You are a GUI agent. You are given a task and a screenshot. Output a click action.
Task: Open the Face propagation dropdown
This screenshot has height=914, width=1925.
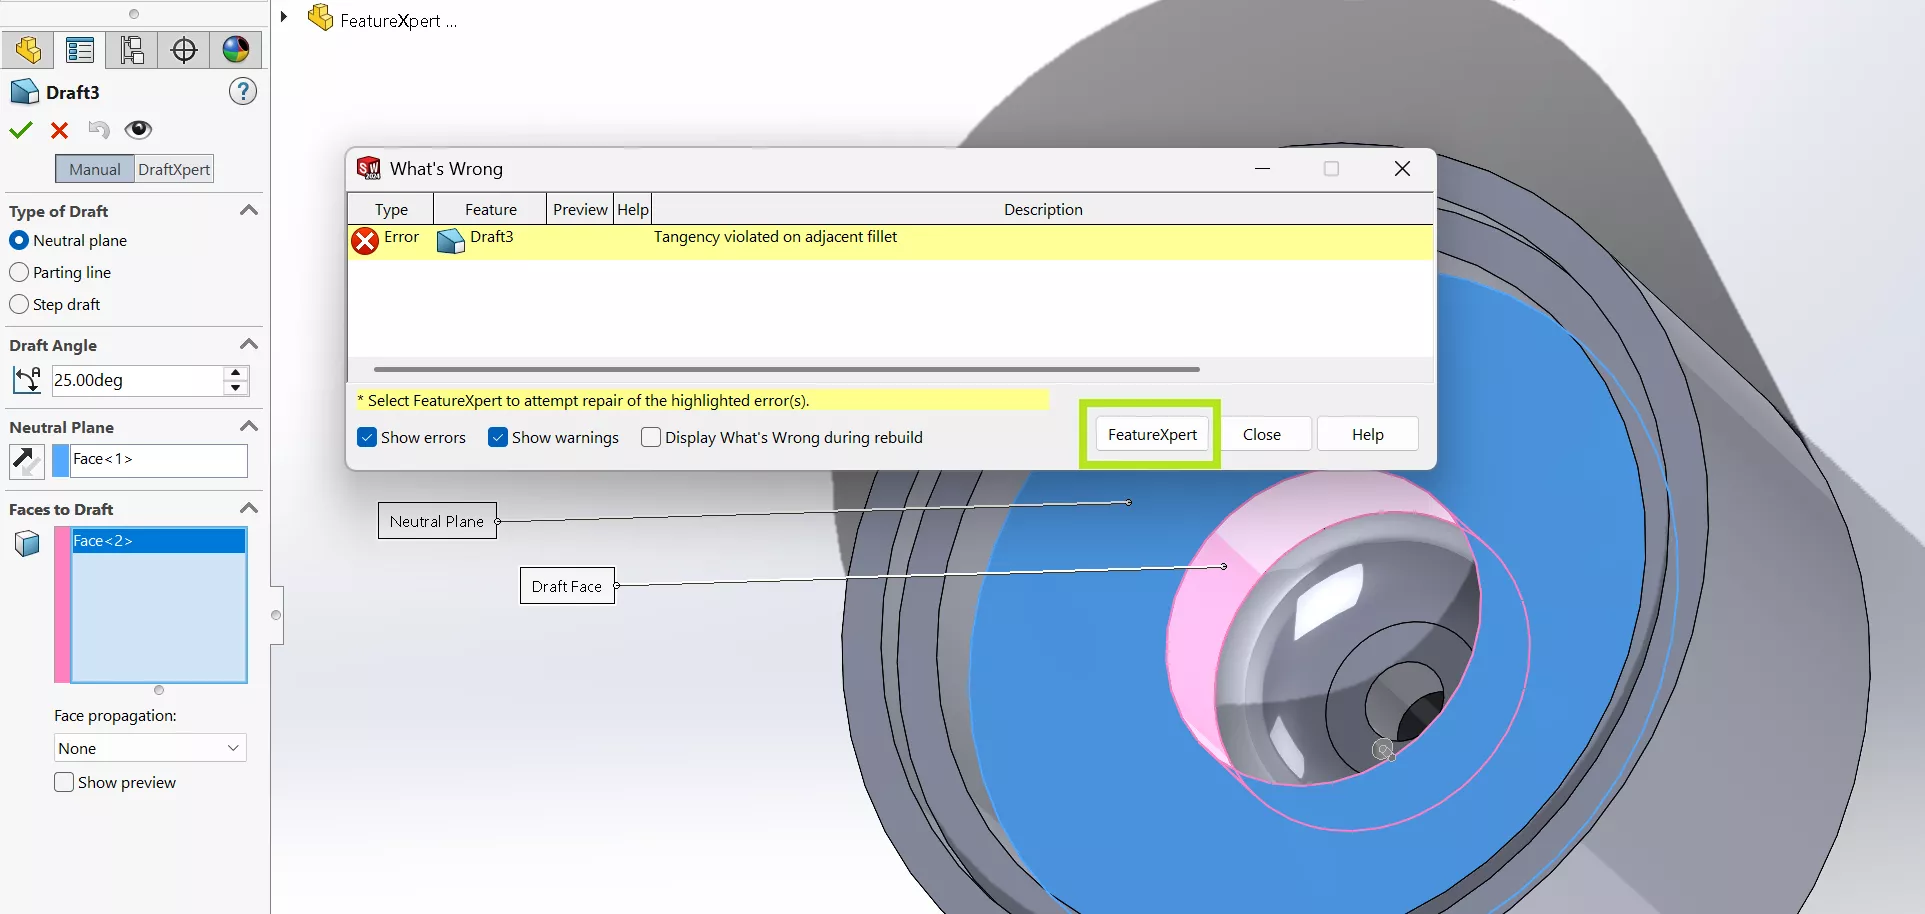tap(150, 748)
